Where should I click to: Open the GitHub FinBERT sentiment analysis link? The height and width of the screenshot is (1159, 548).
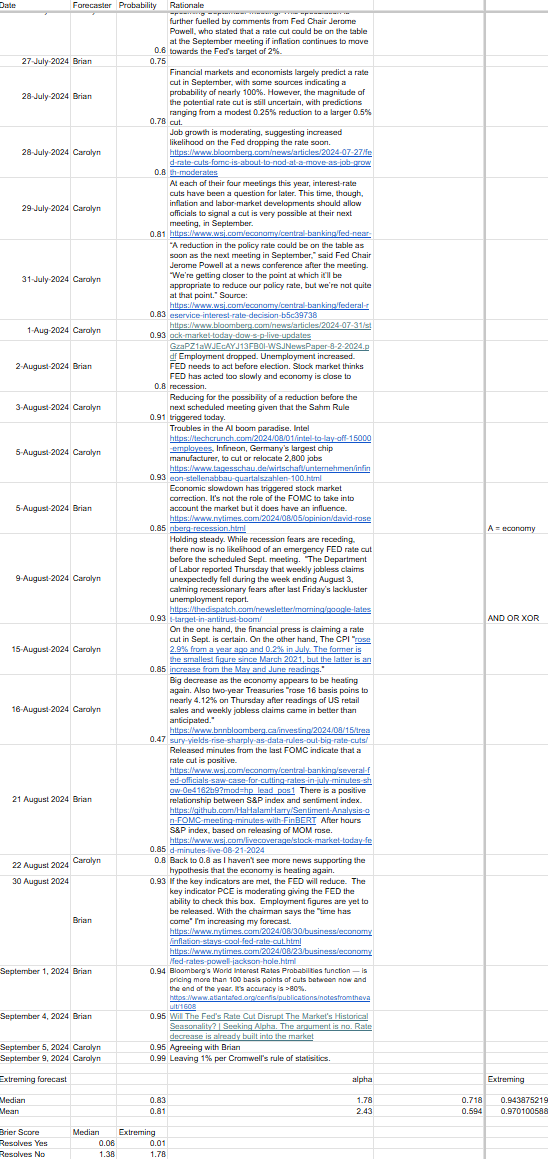click(x=270, y=815)
